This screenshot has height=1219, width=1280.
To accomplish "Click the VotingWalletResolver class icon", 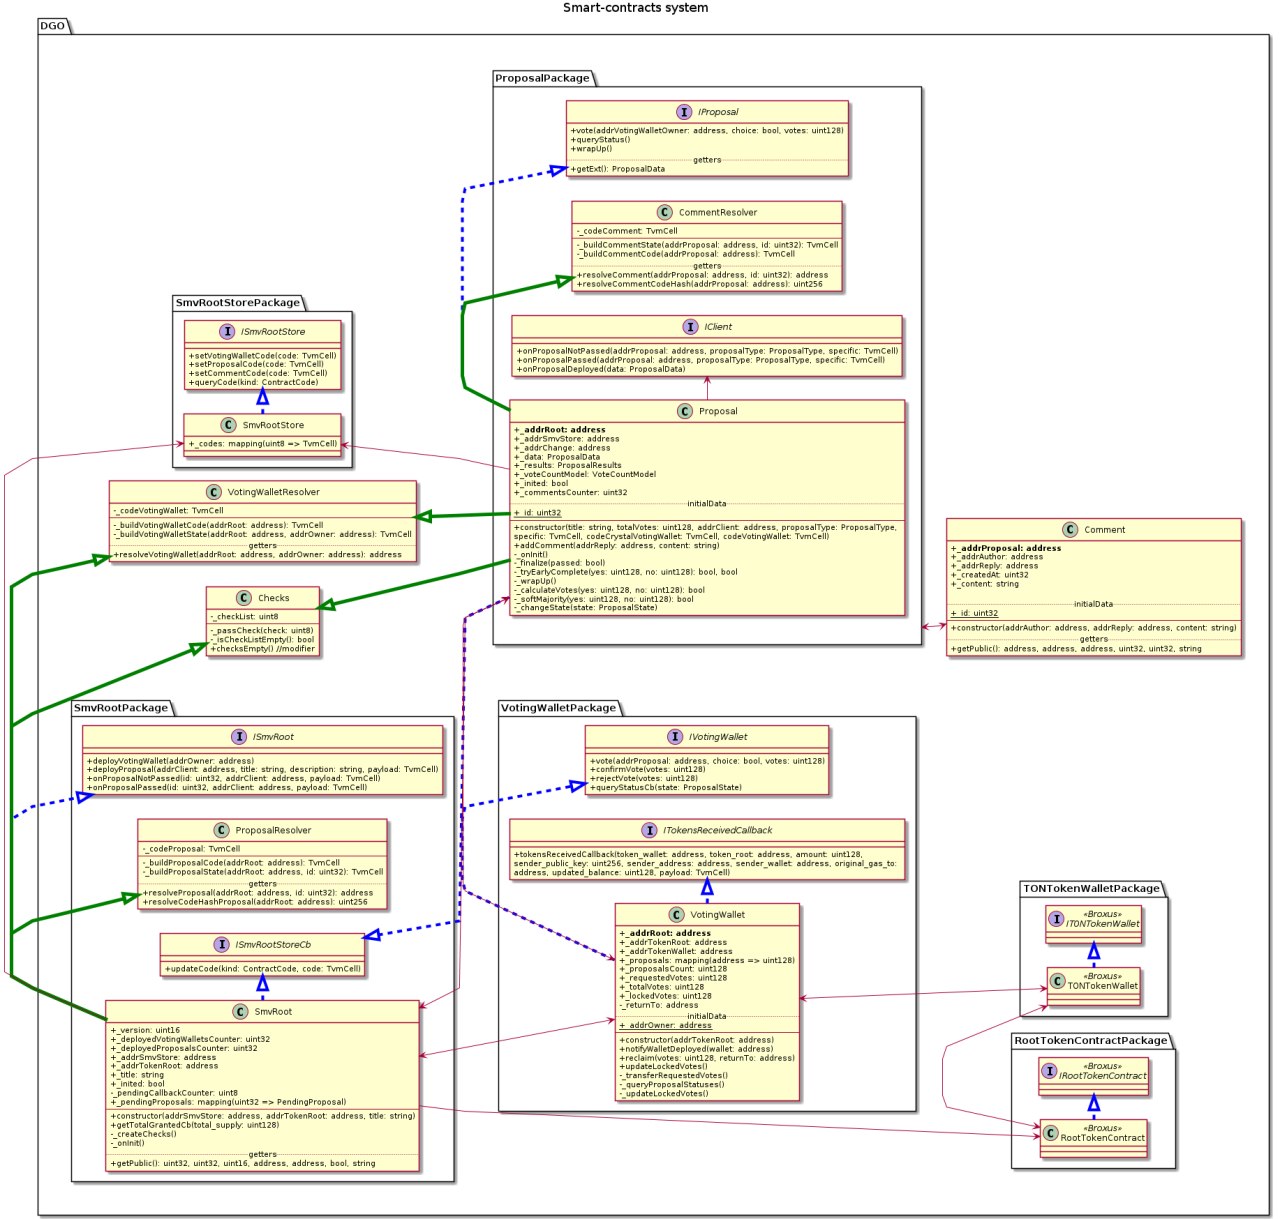I will (213, 492).
